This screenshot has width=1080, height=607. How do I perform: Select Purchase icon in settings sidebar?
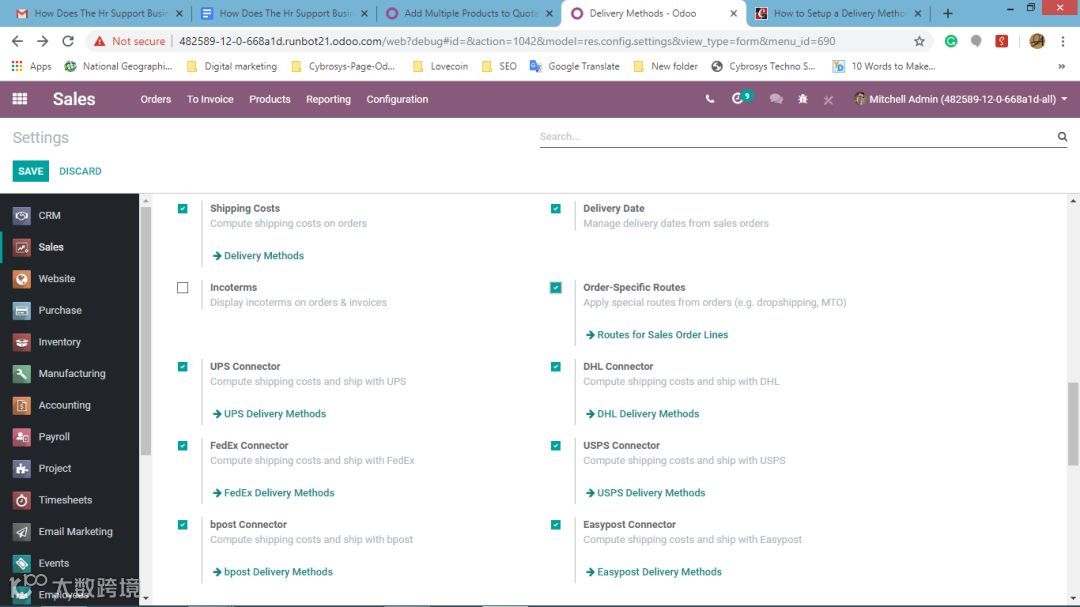[x=21, y=311]
